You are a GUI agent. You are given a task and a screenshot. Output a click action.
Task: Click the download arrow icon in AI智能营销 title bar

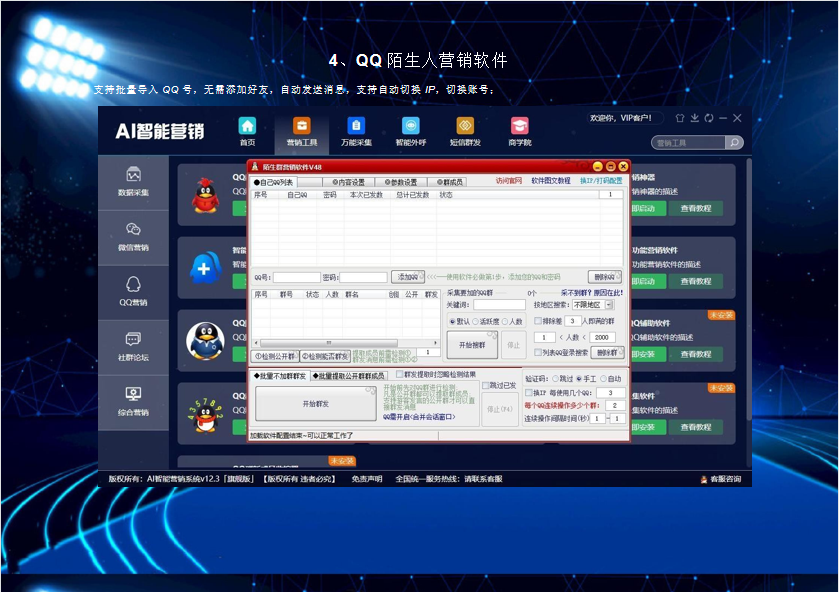pyautogui.click(x=695, y=118)
